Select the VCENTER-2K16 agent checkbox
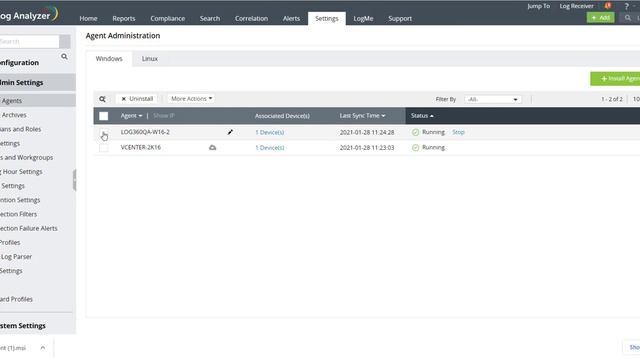 [104, 148]
